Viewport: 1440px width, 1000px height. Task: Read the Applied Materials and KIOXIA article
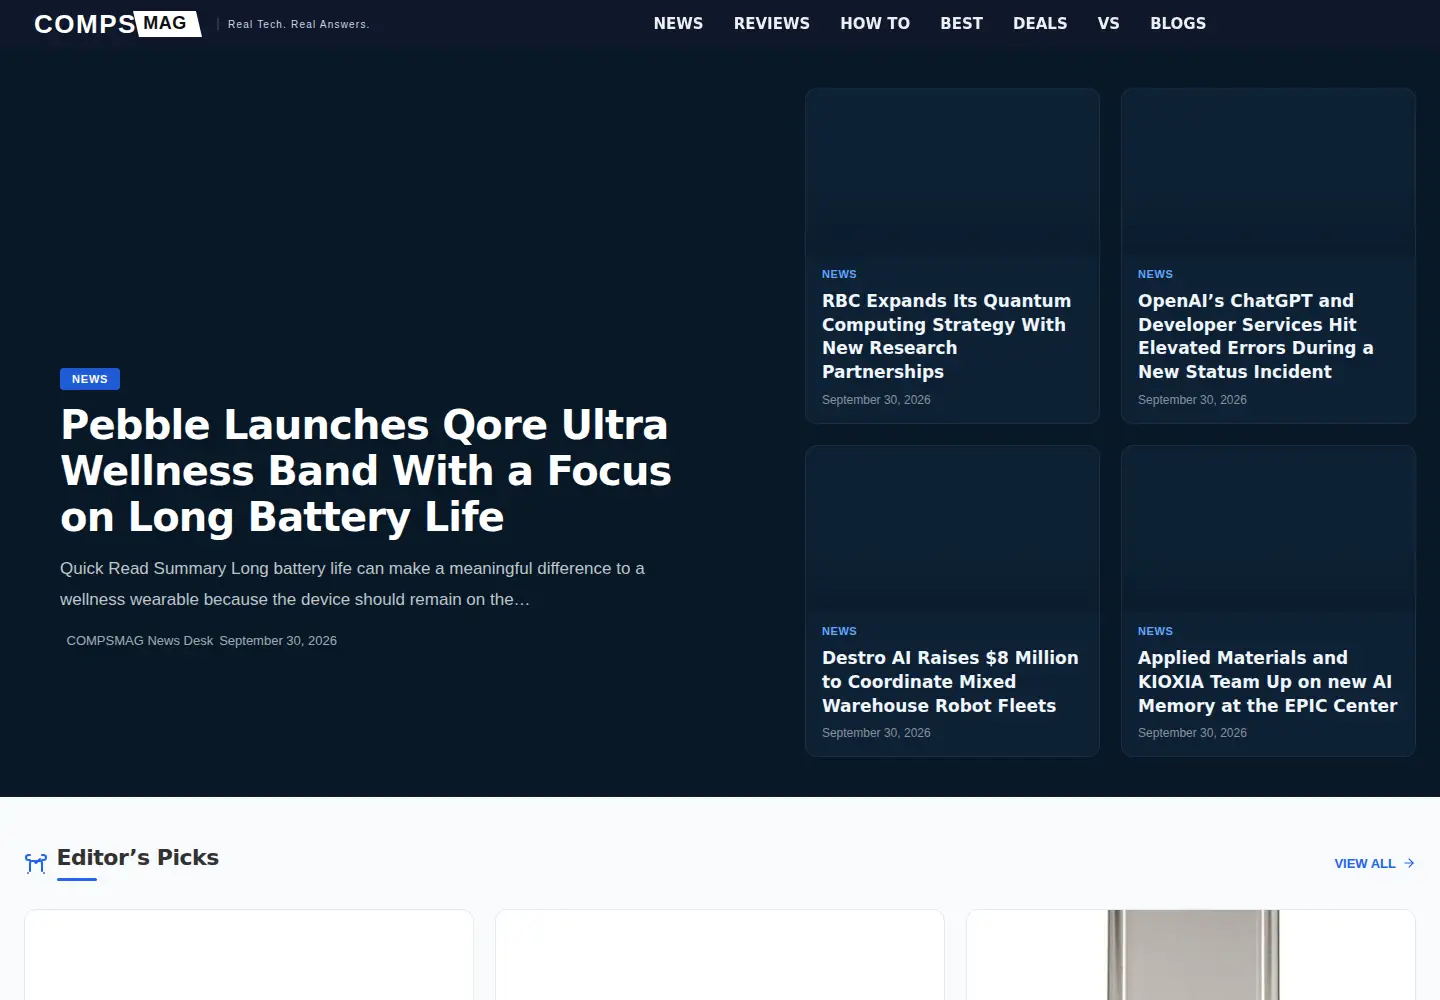1267,682
